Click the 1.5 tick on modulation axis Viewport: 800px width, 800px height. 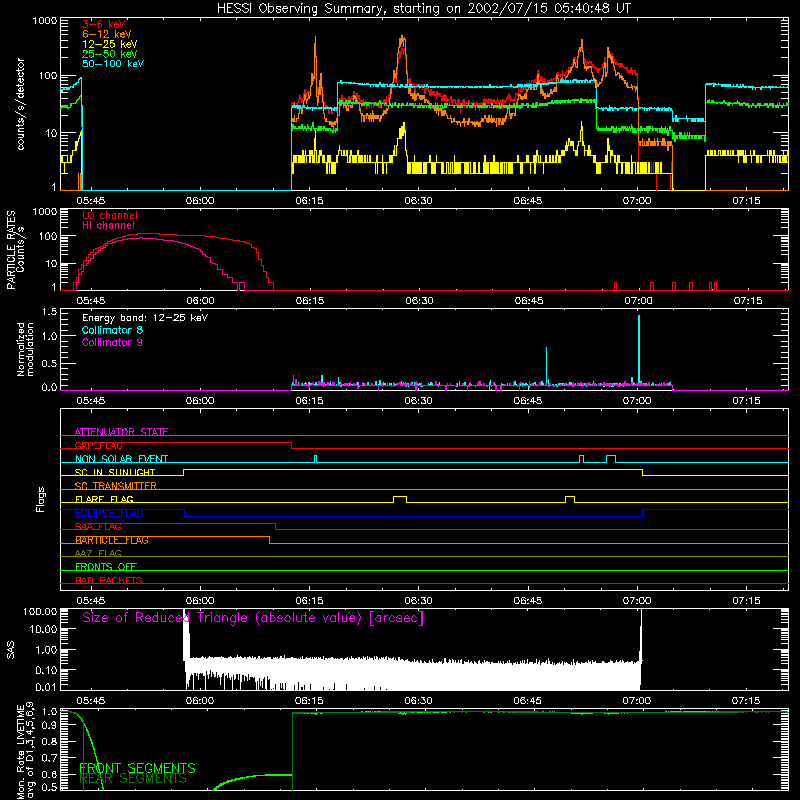pyautogui.click(x=50, y=312)
